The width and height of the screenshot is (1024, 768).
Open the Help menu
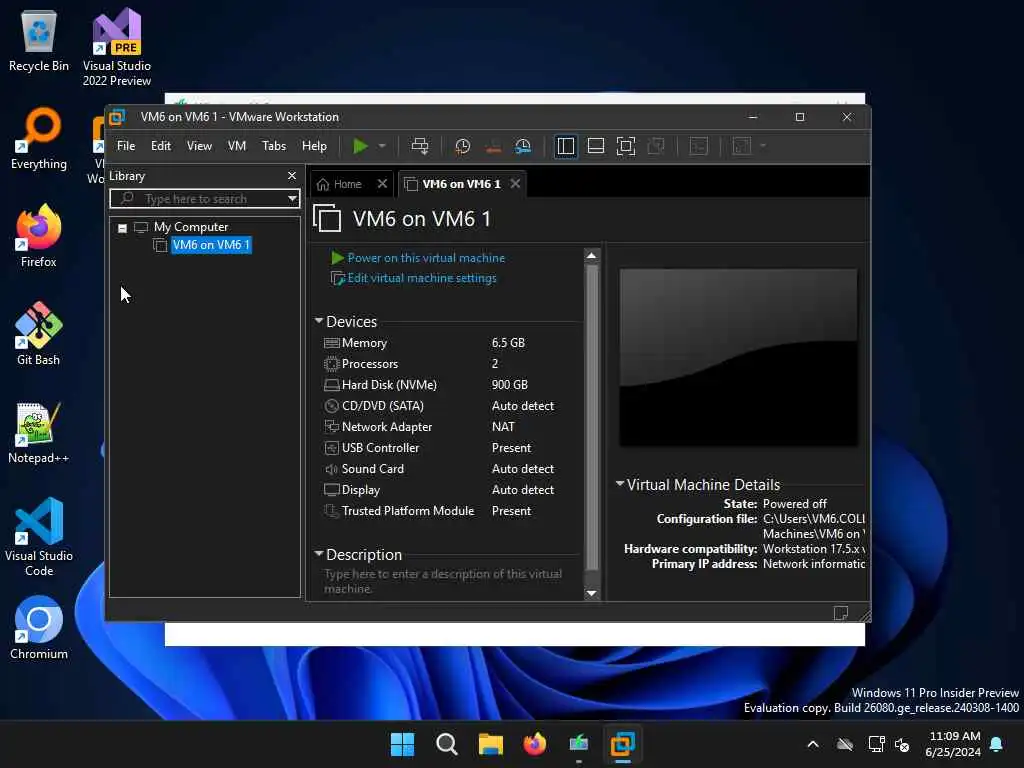pyautogui.click(x=314, y=146)
